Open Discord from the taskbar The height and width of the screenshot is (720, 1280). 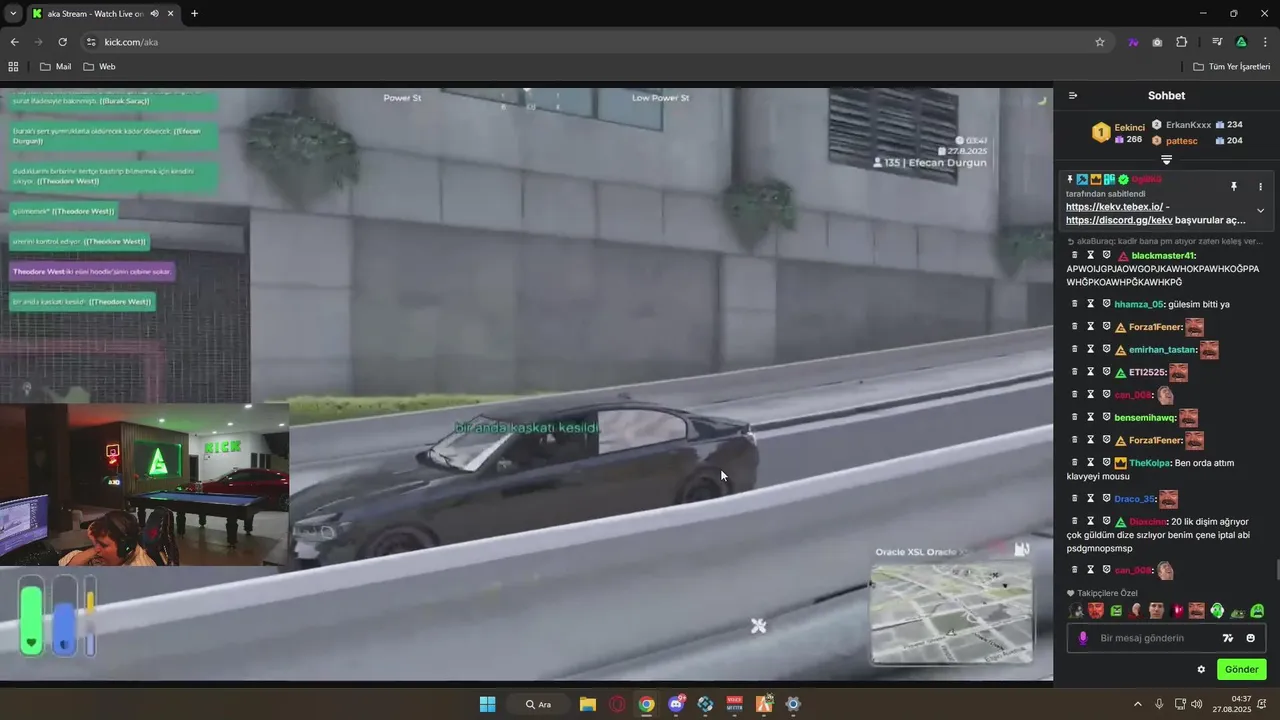[x=676, y=704]
